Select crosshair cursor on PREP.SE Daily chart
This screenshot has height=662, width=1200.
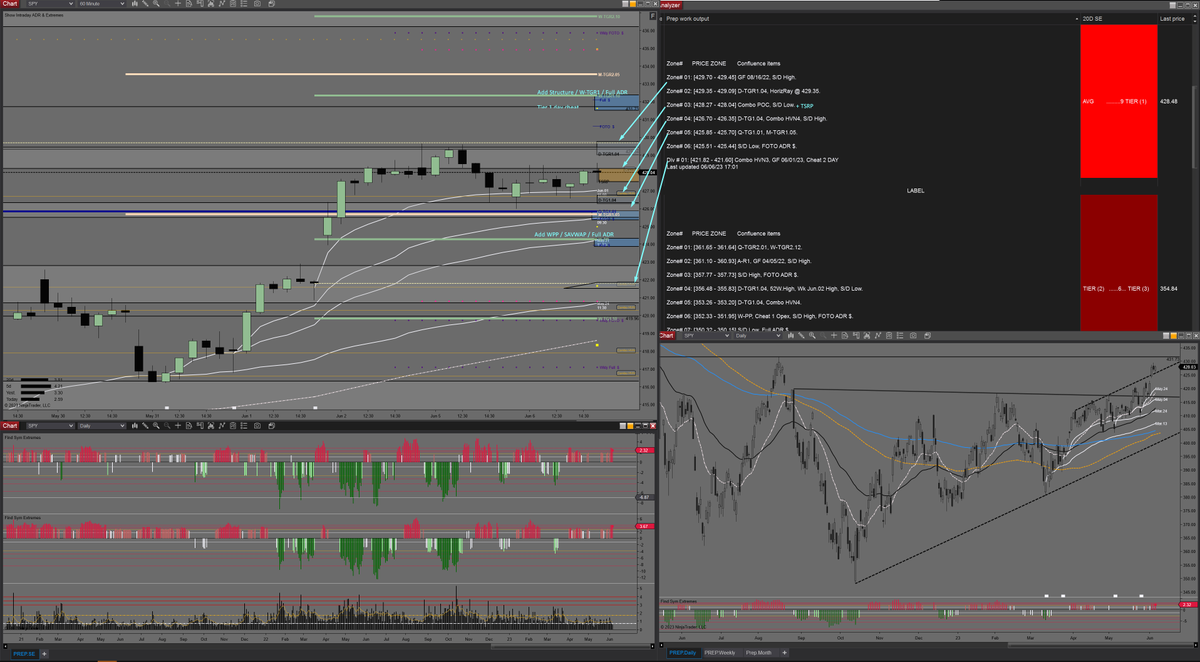pyautogui.click(x=178, y=425)
